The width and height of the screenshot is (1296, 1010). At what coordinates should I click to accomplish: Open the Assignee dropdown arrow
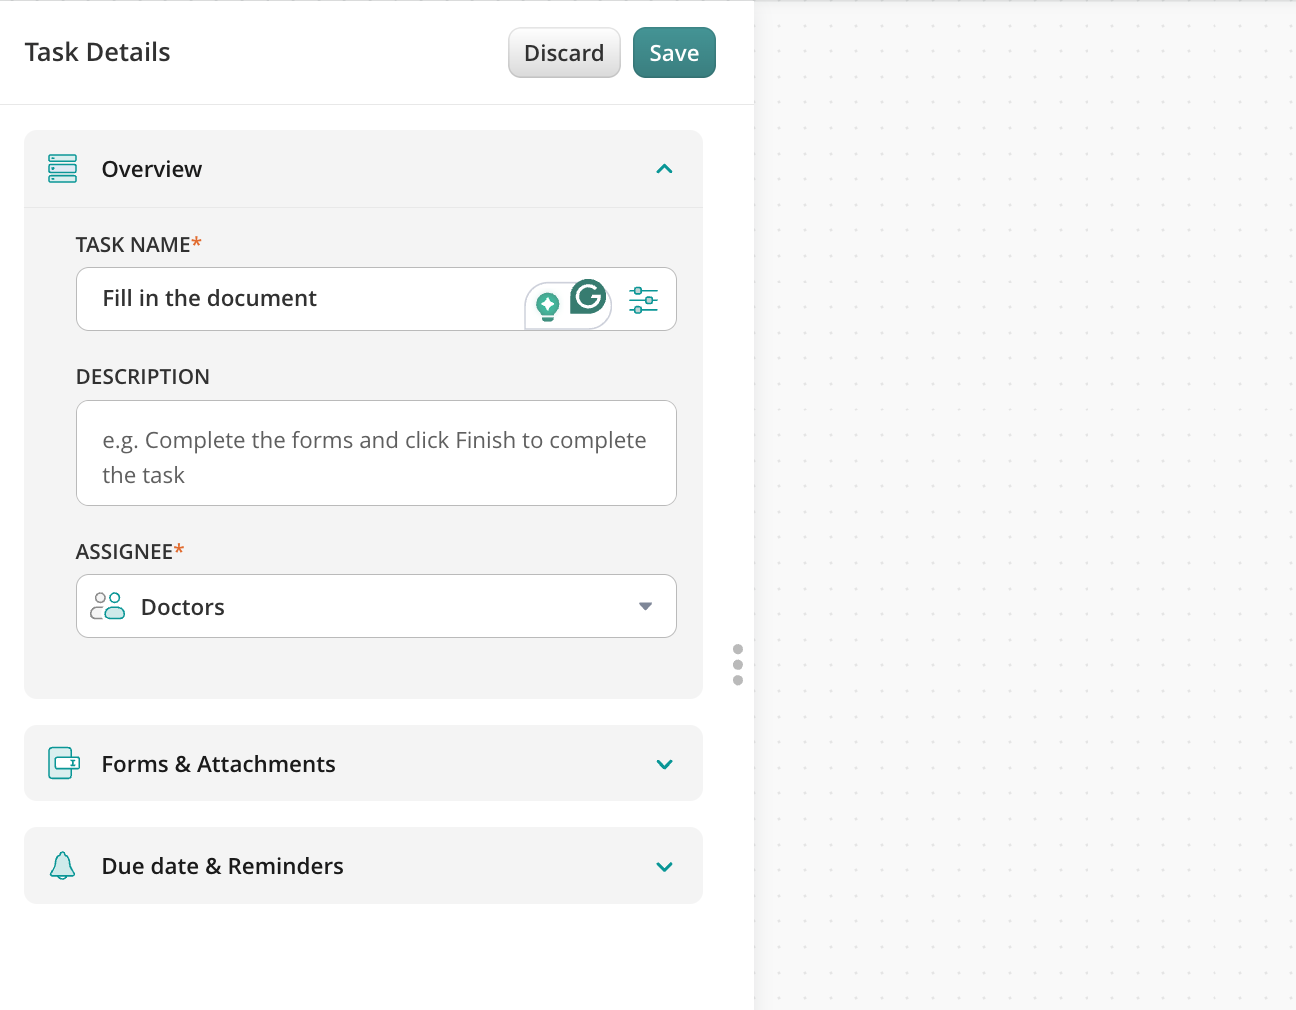point(645,606)
